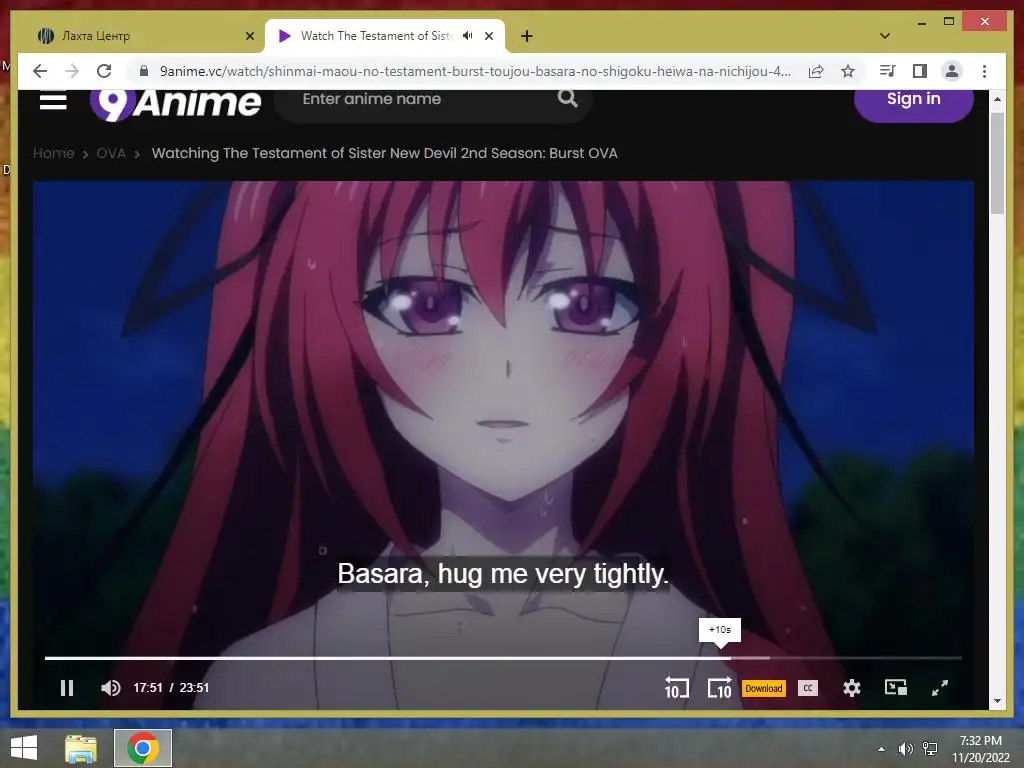Pause the video playback
Viewport: 1024px width, 768px height.
coord(67,688)
